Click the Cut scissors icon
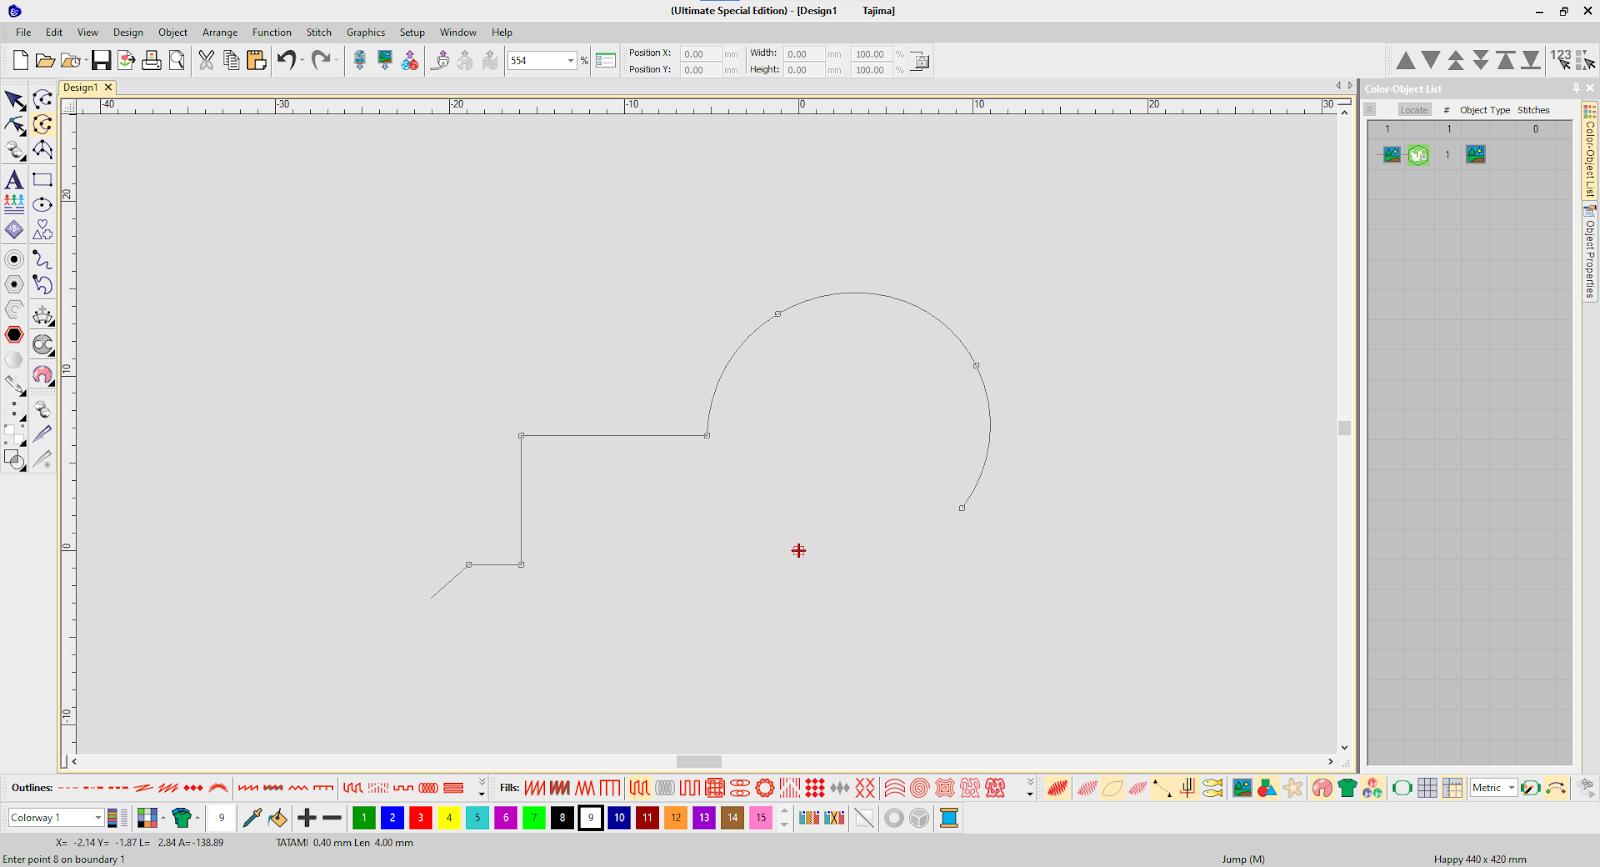 tap(206, 61)
